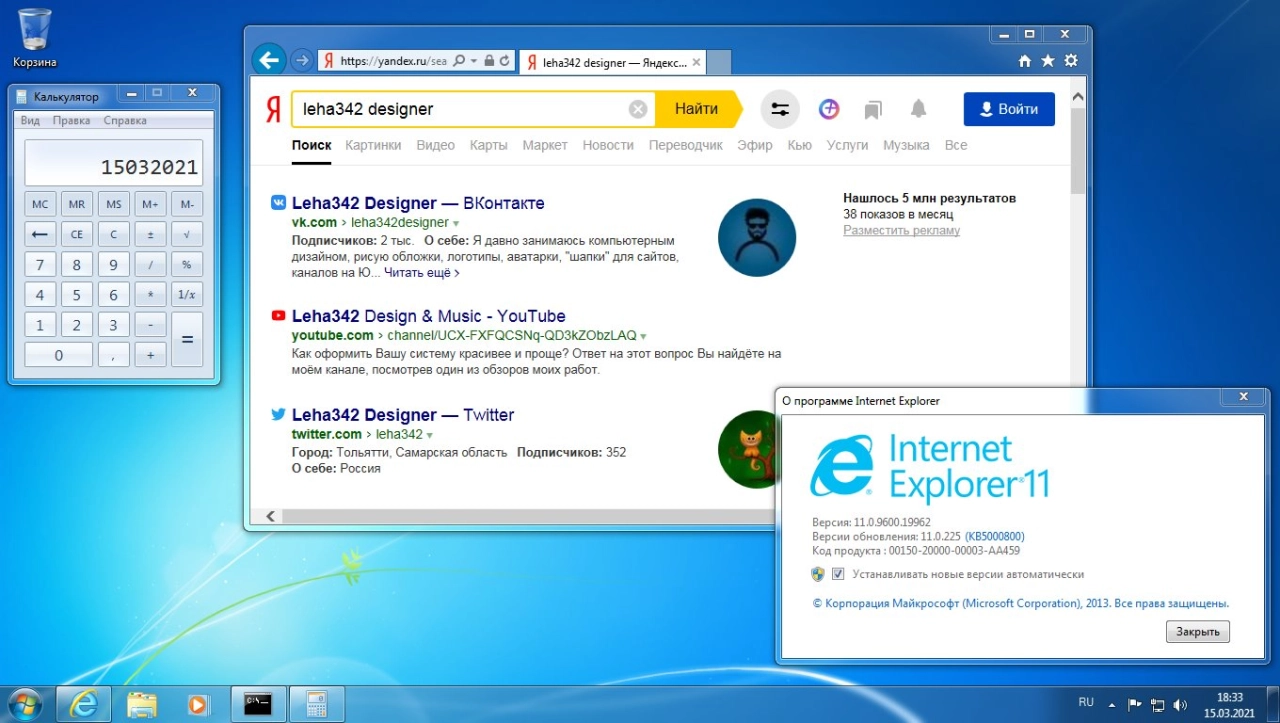The height and width of the screenshot is (723, 1280).
Task: Click the Action Center flag tray icon
Action: 1135,704
